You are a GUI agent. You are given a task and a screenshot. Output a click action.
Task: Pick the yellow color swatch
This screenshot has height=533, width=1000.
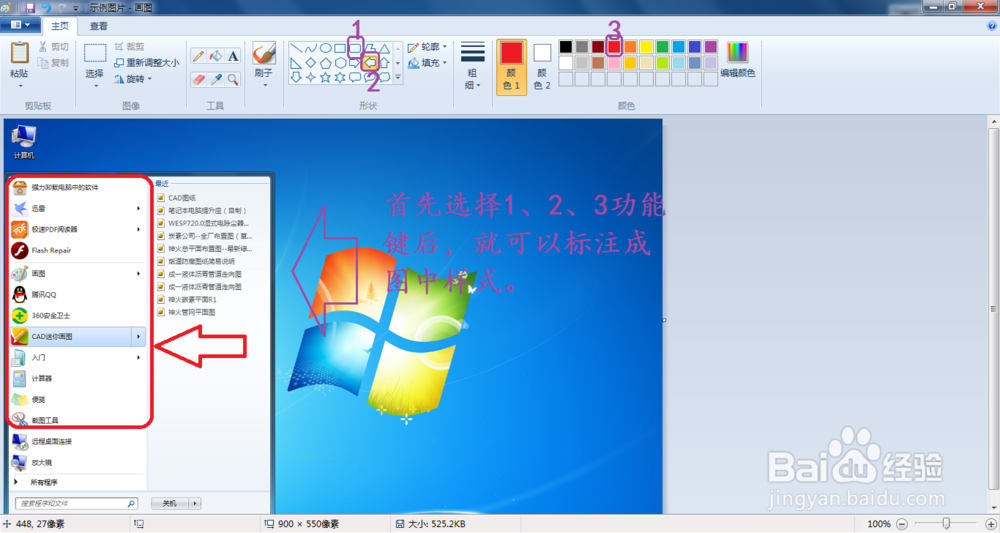[646, 47]
